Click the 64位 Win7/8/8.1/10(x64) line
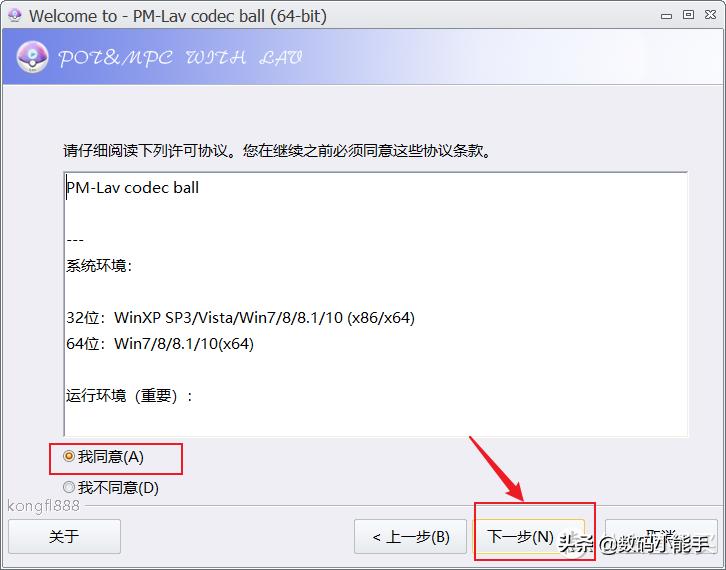 coord(160,344)
